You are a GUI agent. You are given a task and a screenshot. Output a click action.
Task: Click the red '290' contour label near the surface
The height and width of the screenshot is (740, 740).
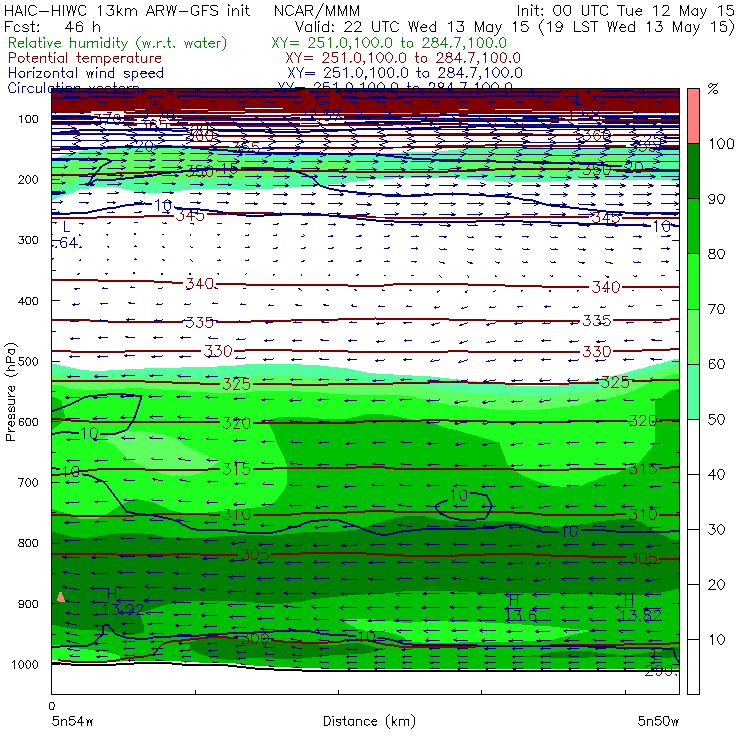point(660,671)
